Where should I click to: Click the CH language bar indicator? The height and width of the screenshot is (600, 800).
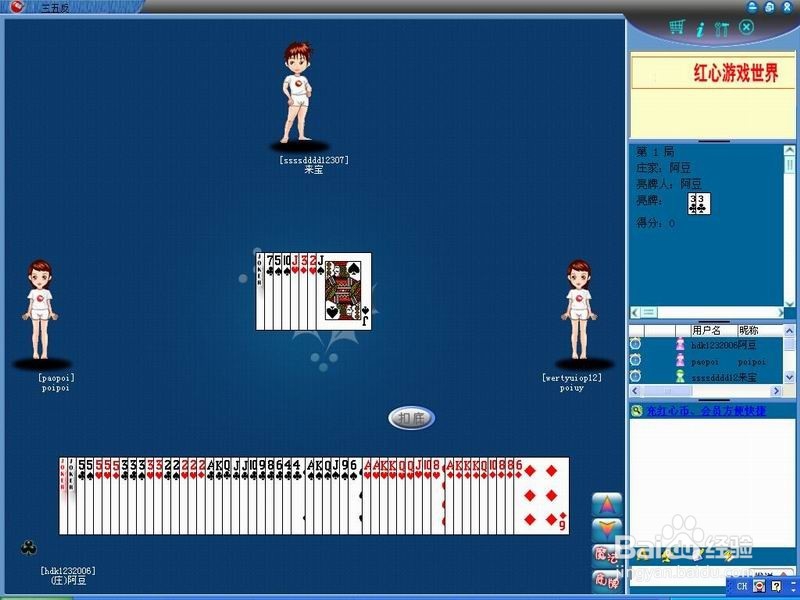coord(742,586)
